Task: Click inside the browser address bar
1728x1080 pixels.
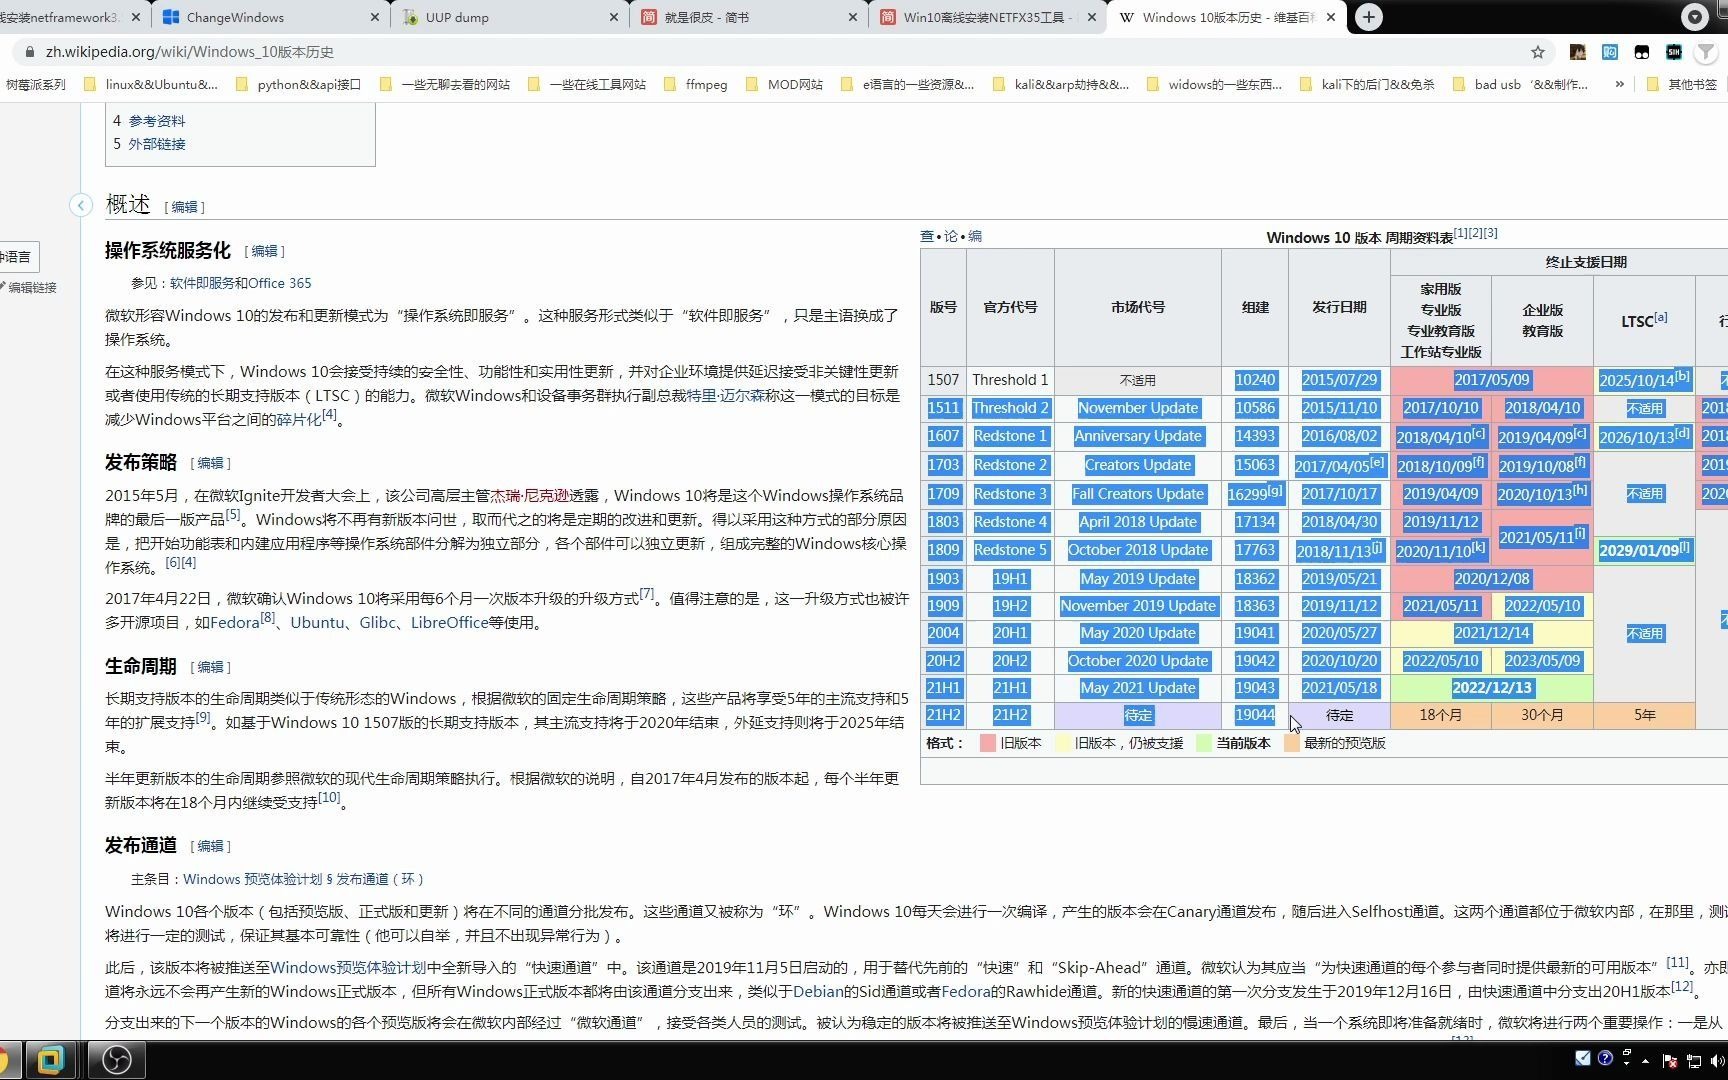Action: coord(400,51)
